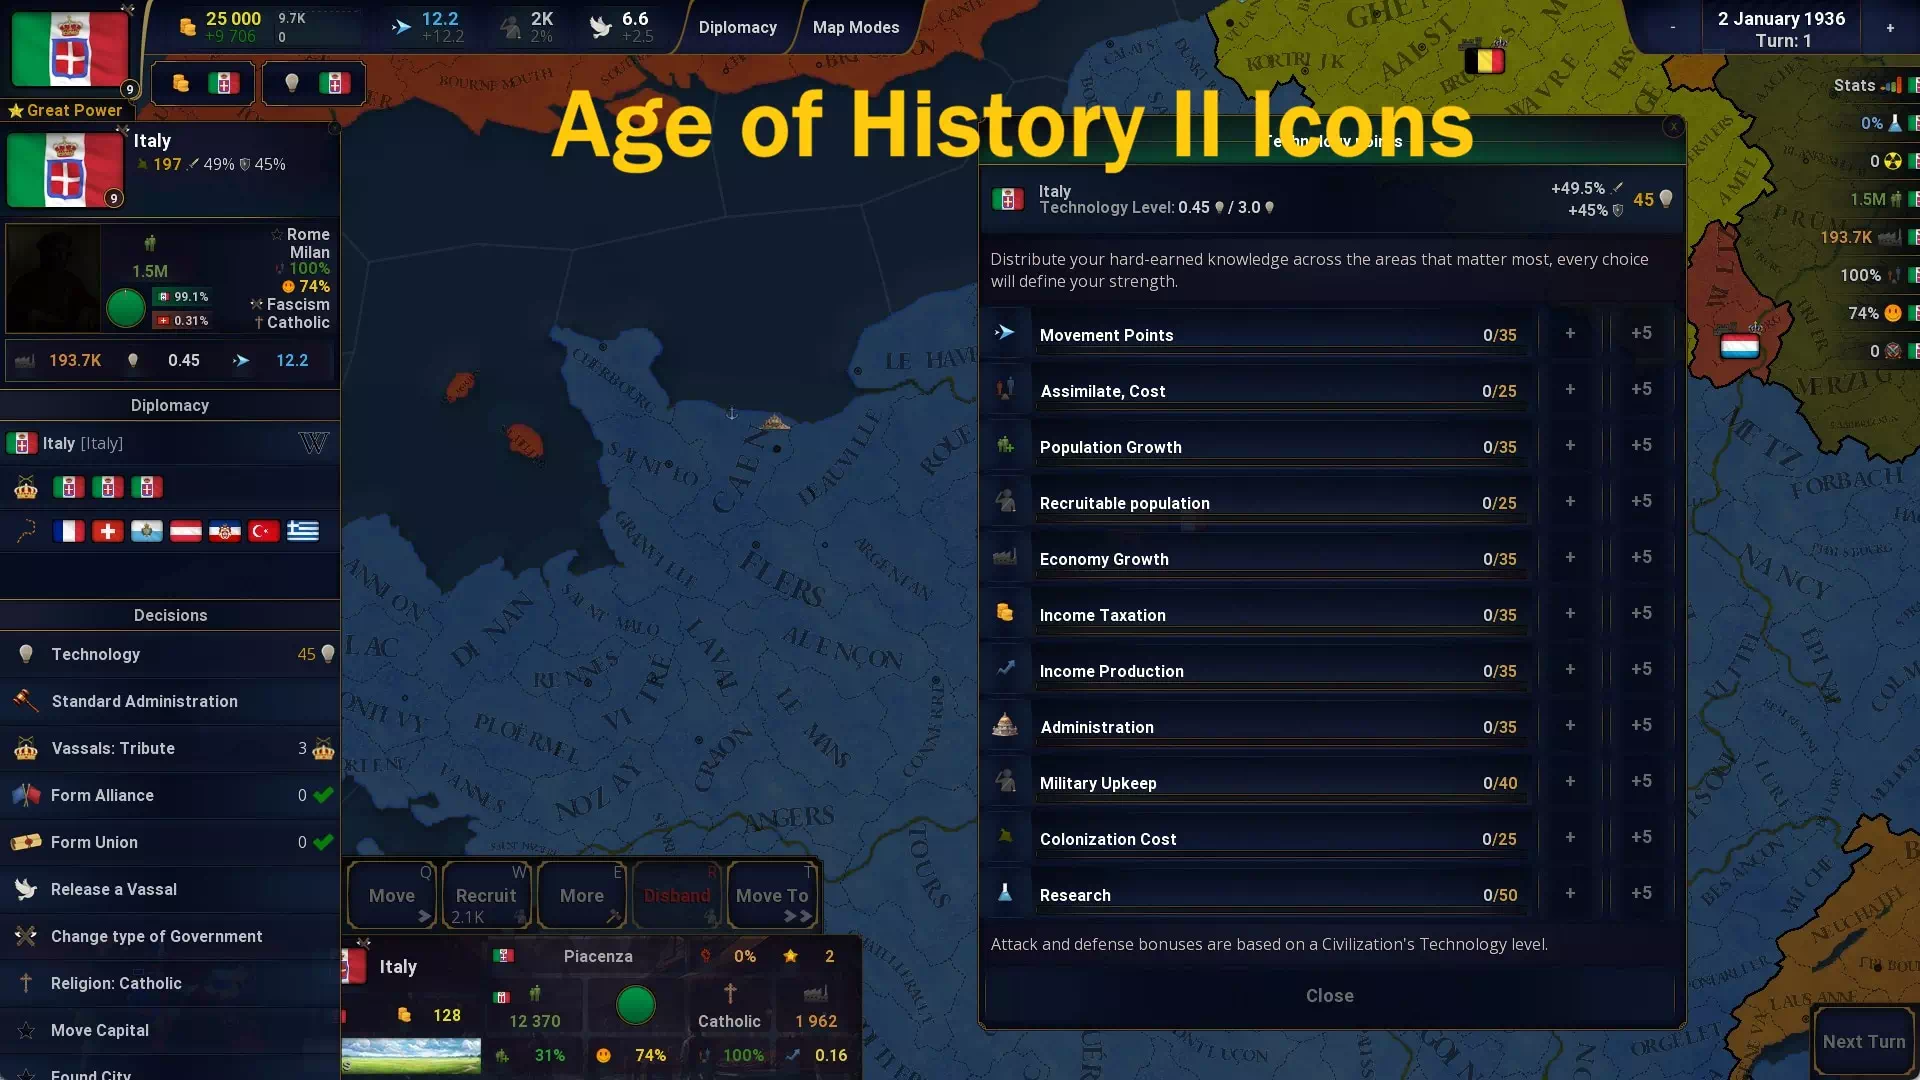
Task: Click the Piacenza terrain thumbnail
Action: (x=411, y=1056)
